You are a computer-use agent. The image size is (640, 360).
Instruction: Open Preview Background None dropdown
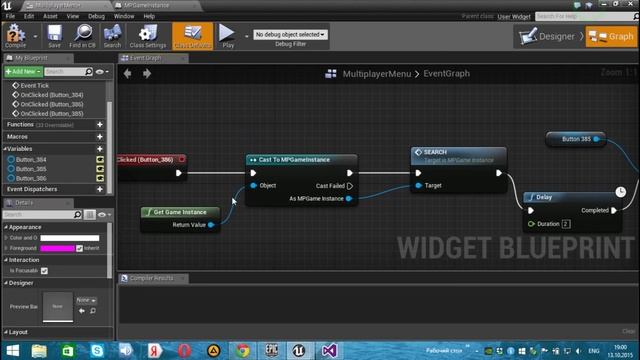click(x=86, y=300)
